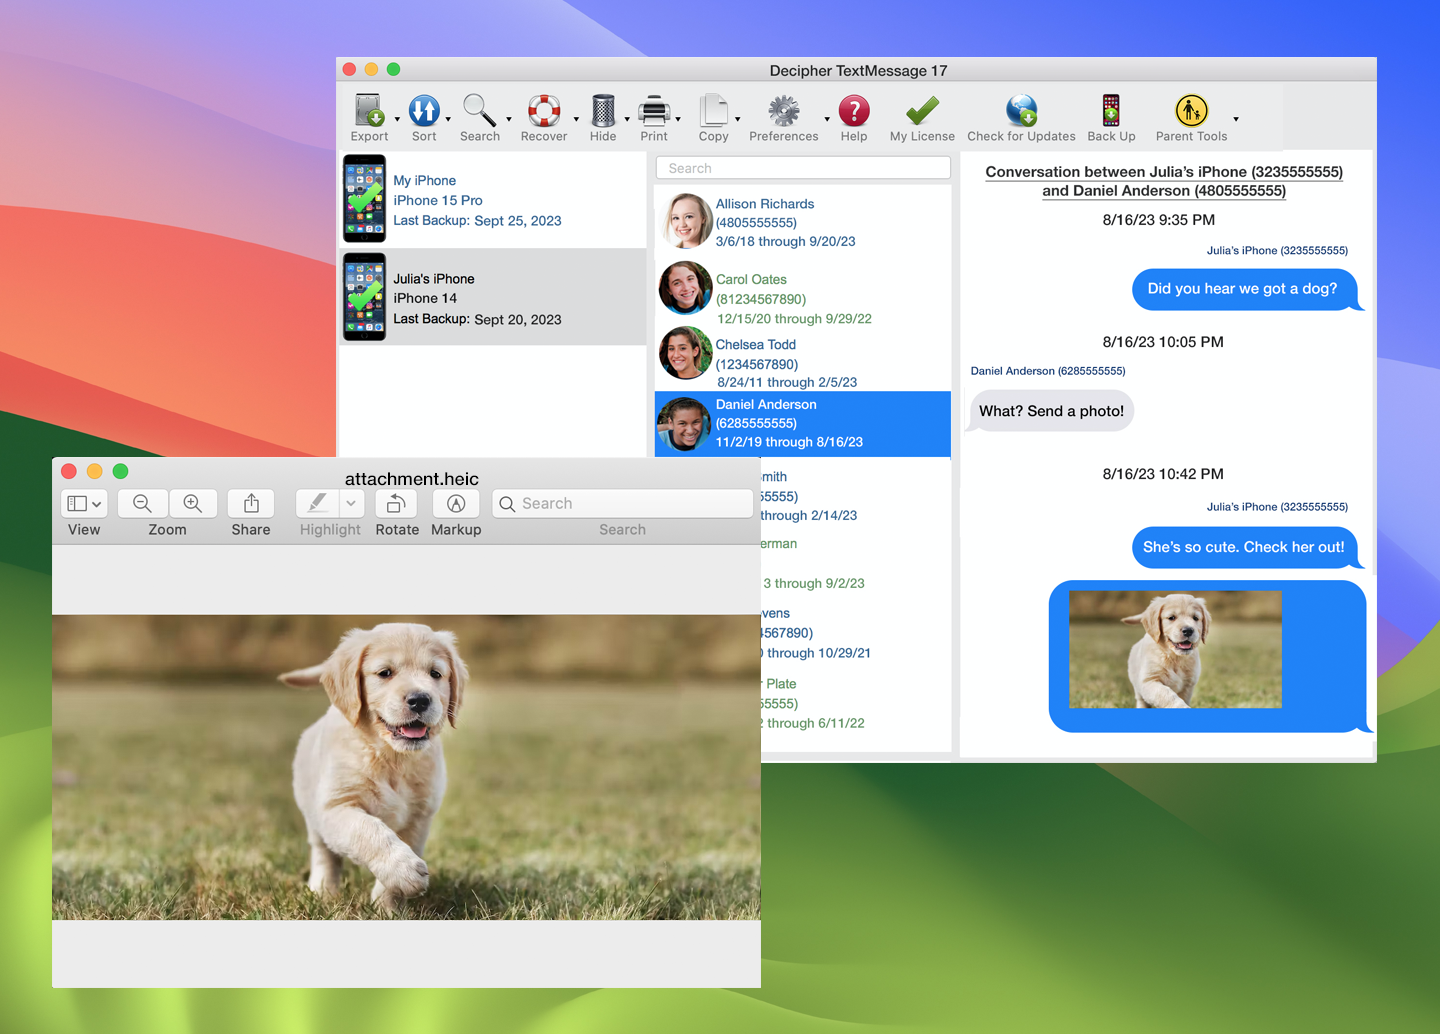Click Chelsea Todd contact photo
1440x1034 pixels.
click(685, 353)
